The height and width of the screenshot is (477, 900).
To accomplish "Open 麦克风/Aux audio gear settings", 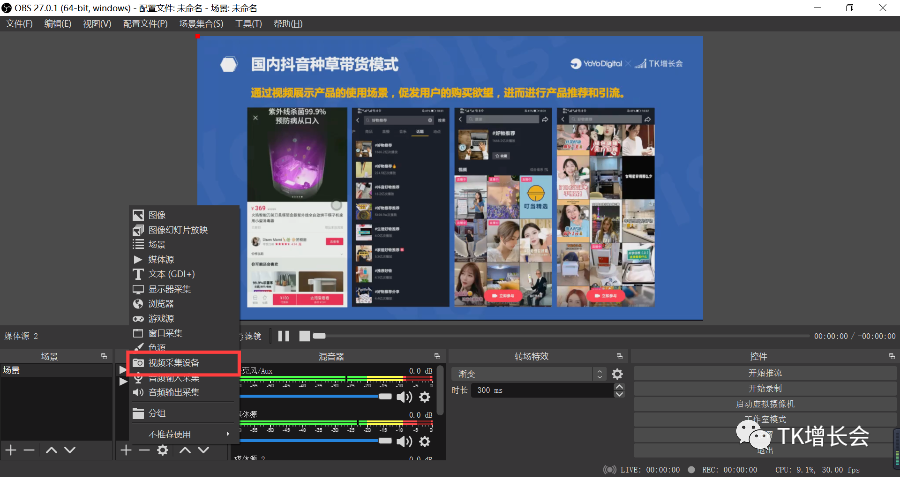I will point(425,397).
